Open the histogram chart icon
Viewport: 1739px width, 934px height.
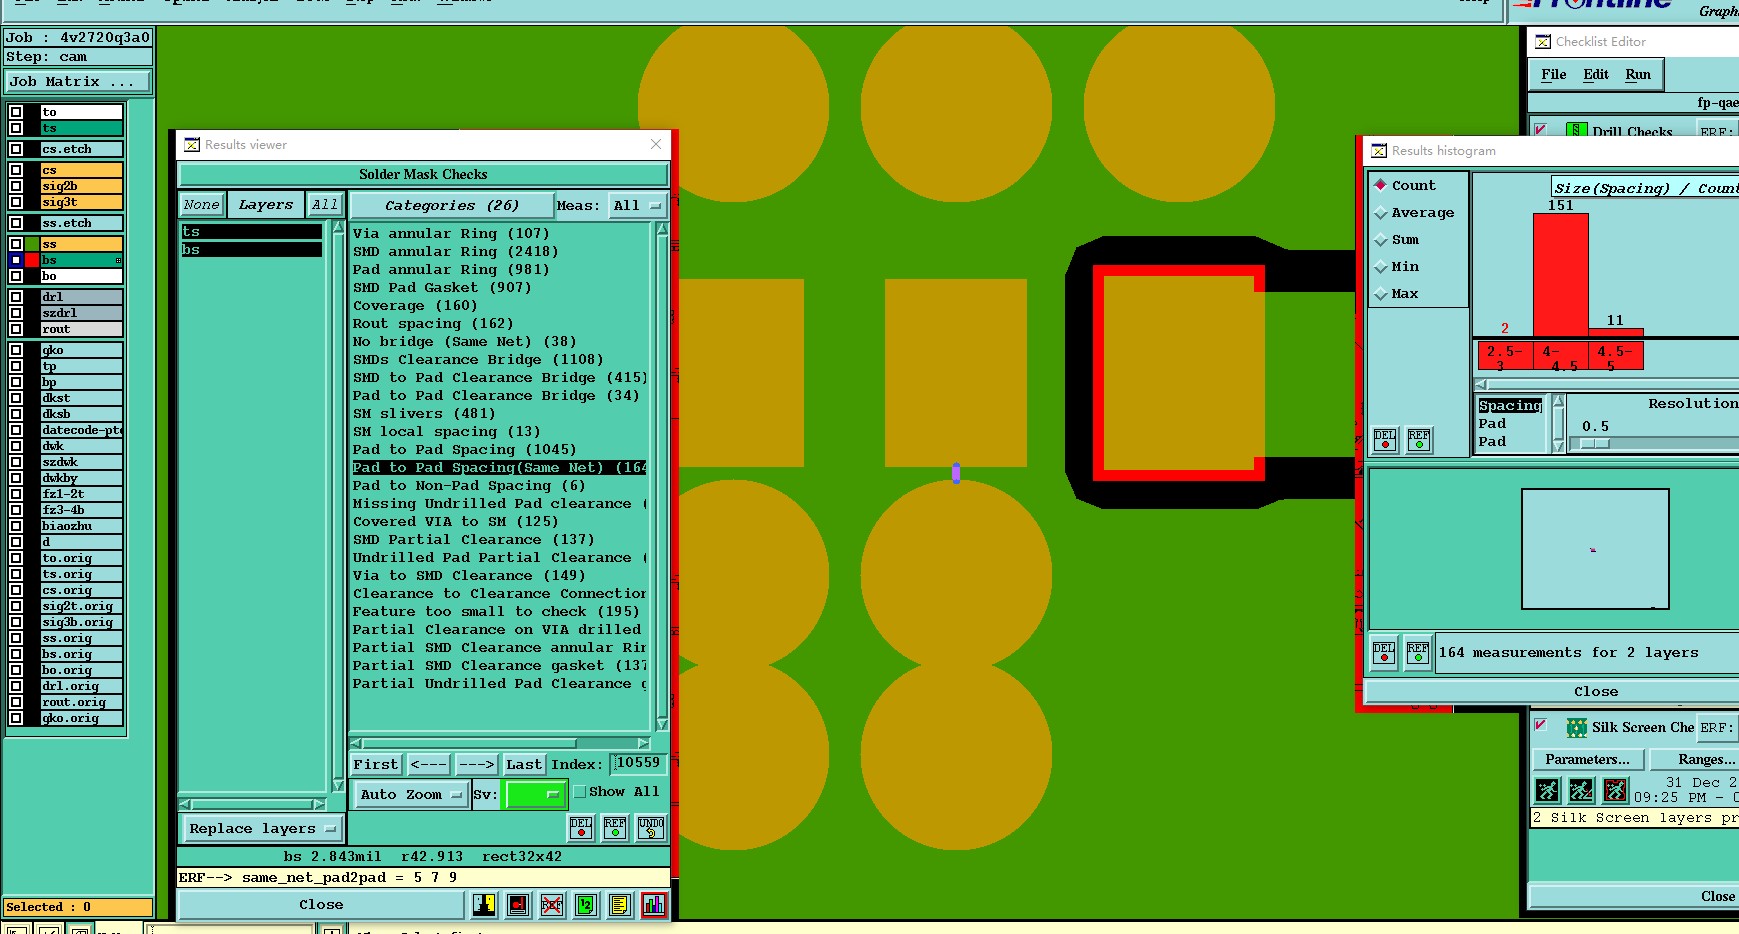pos(654,905)
